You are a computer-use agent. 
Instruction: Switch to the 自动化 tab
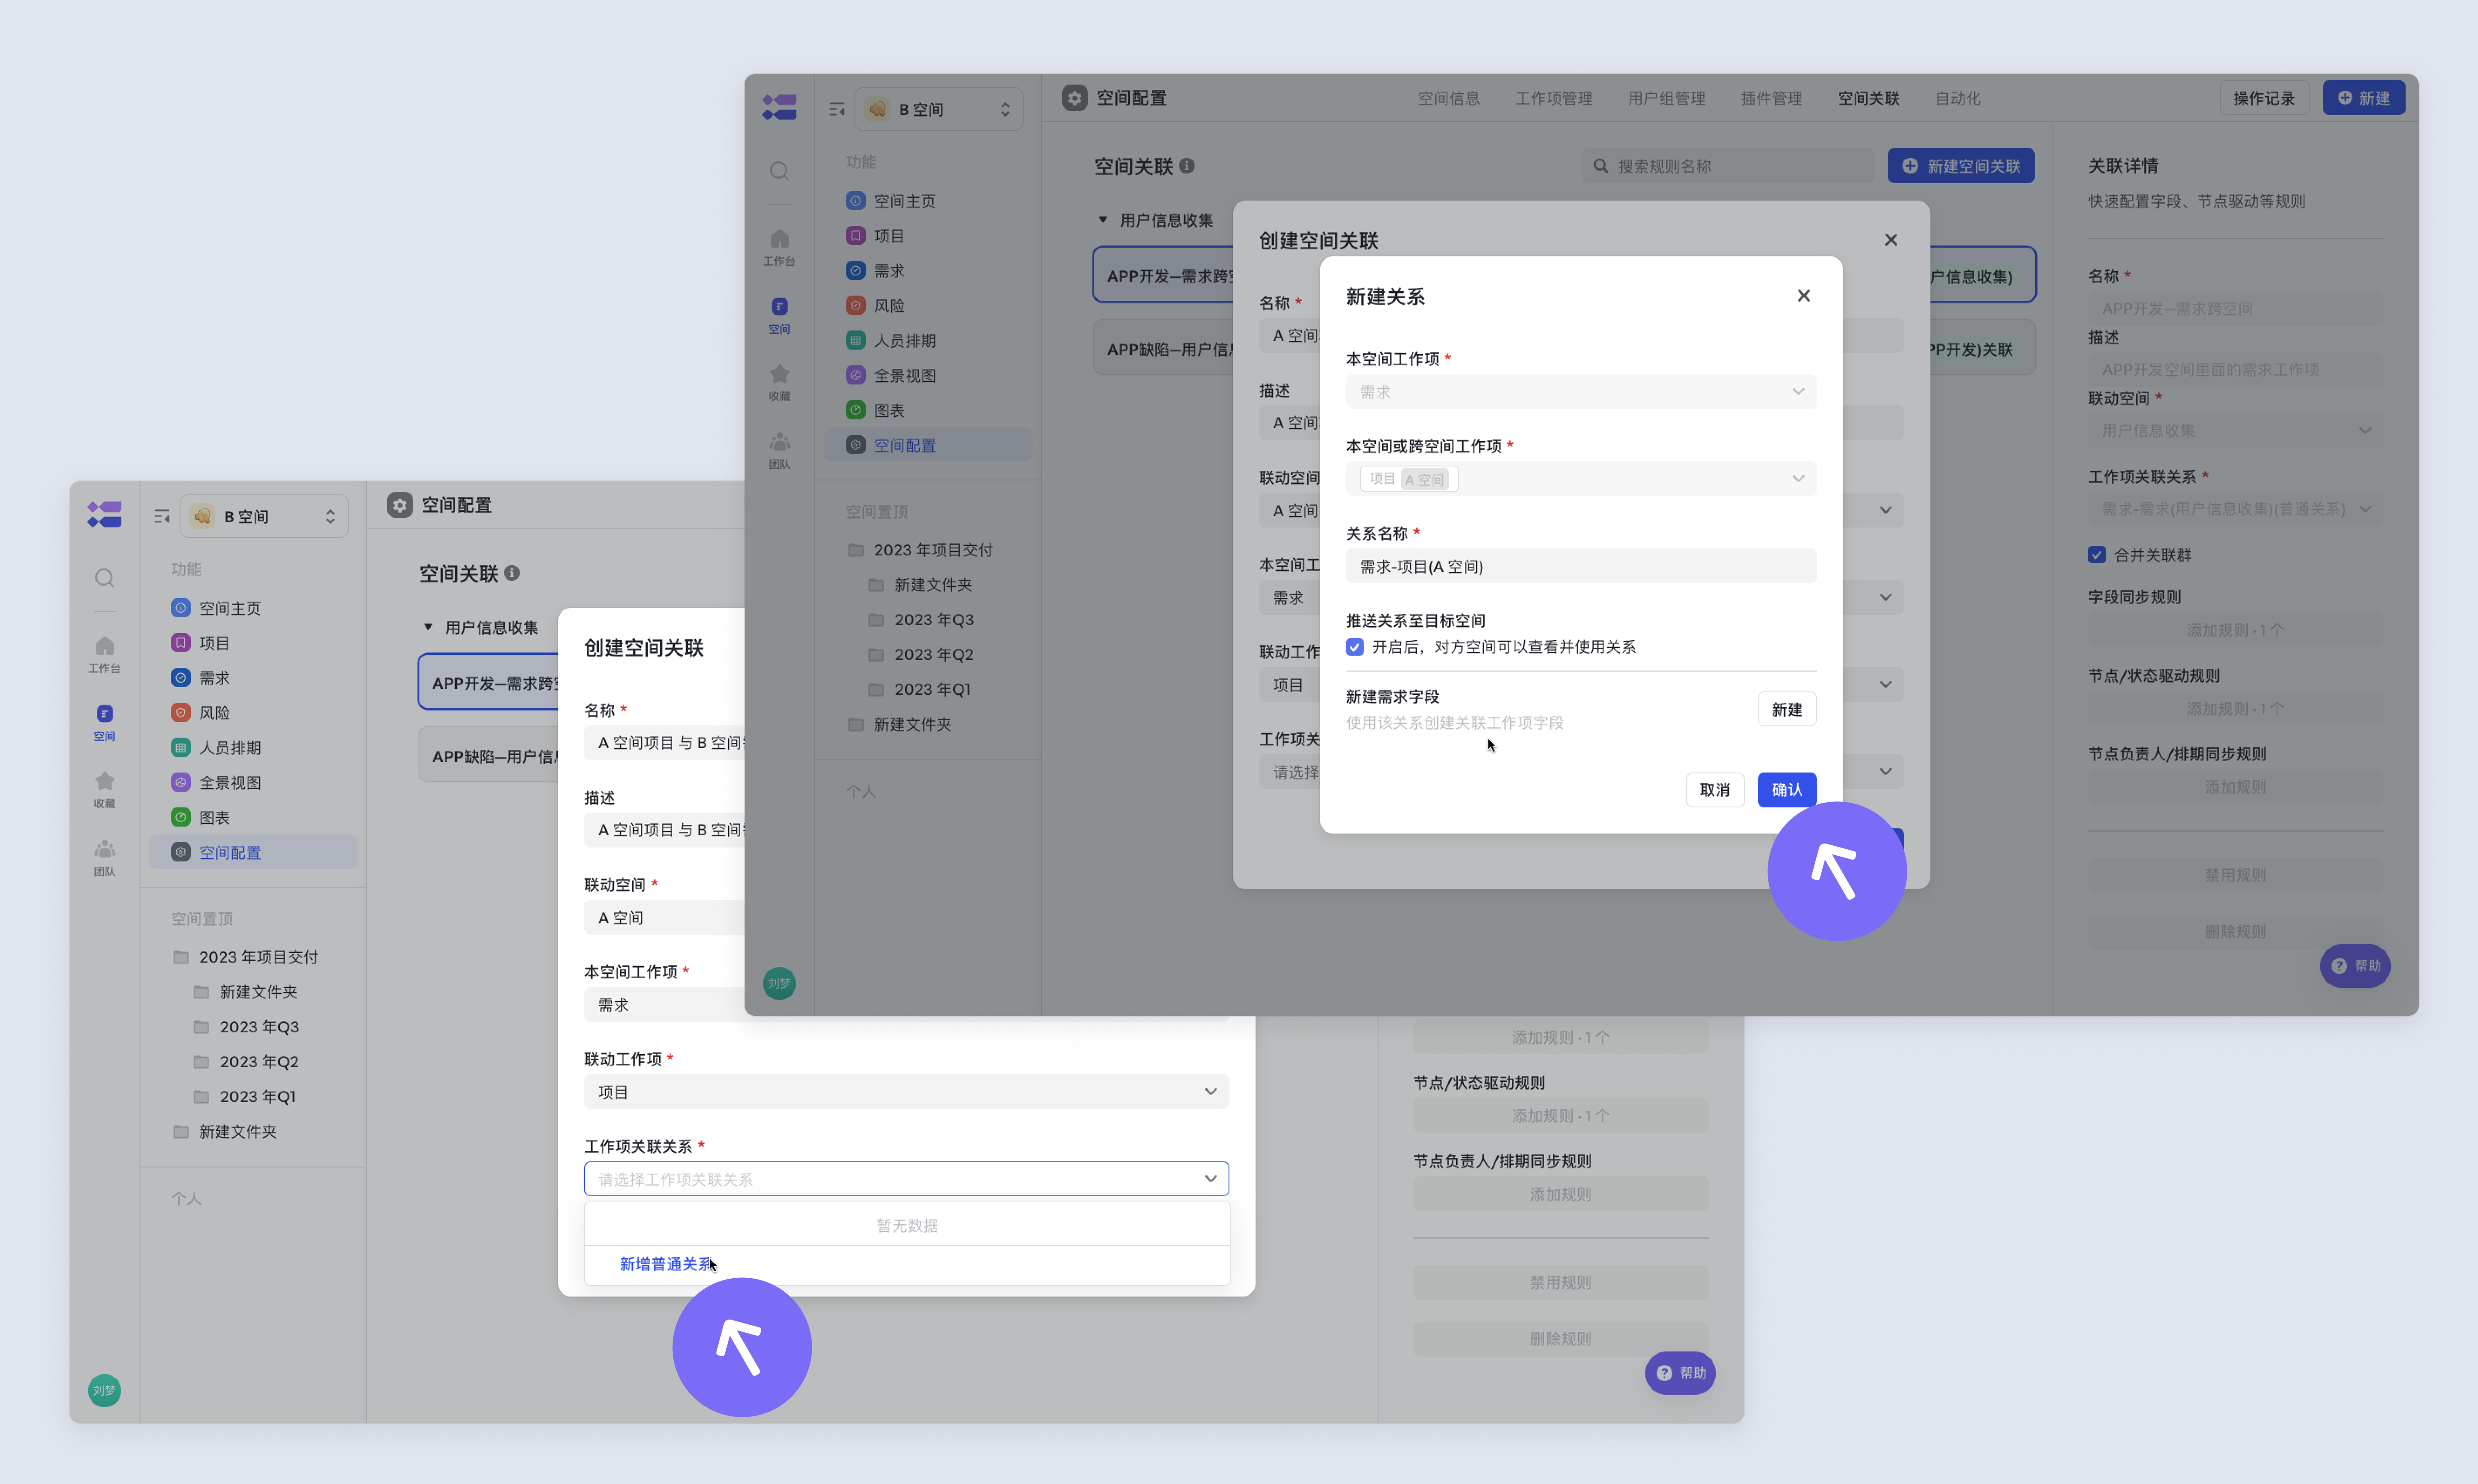tap(1957, 98)
